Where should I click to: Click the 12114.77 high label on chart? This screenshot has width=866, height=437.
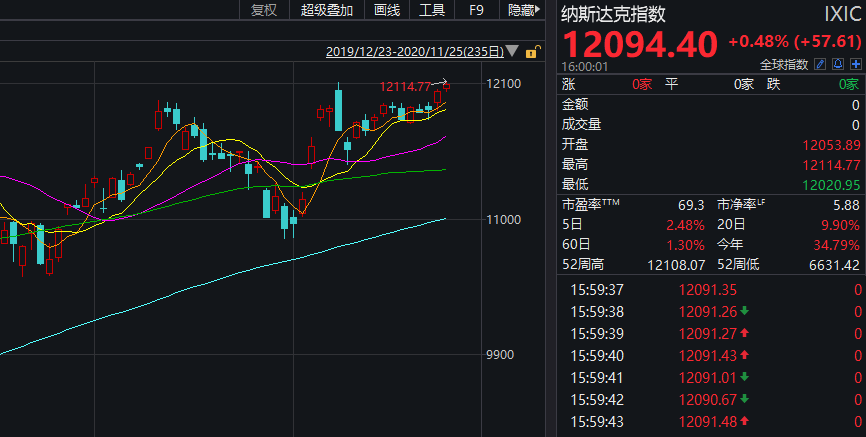405,87
